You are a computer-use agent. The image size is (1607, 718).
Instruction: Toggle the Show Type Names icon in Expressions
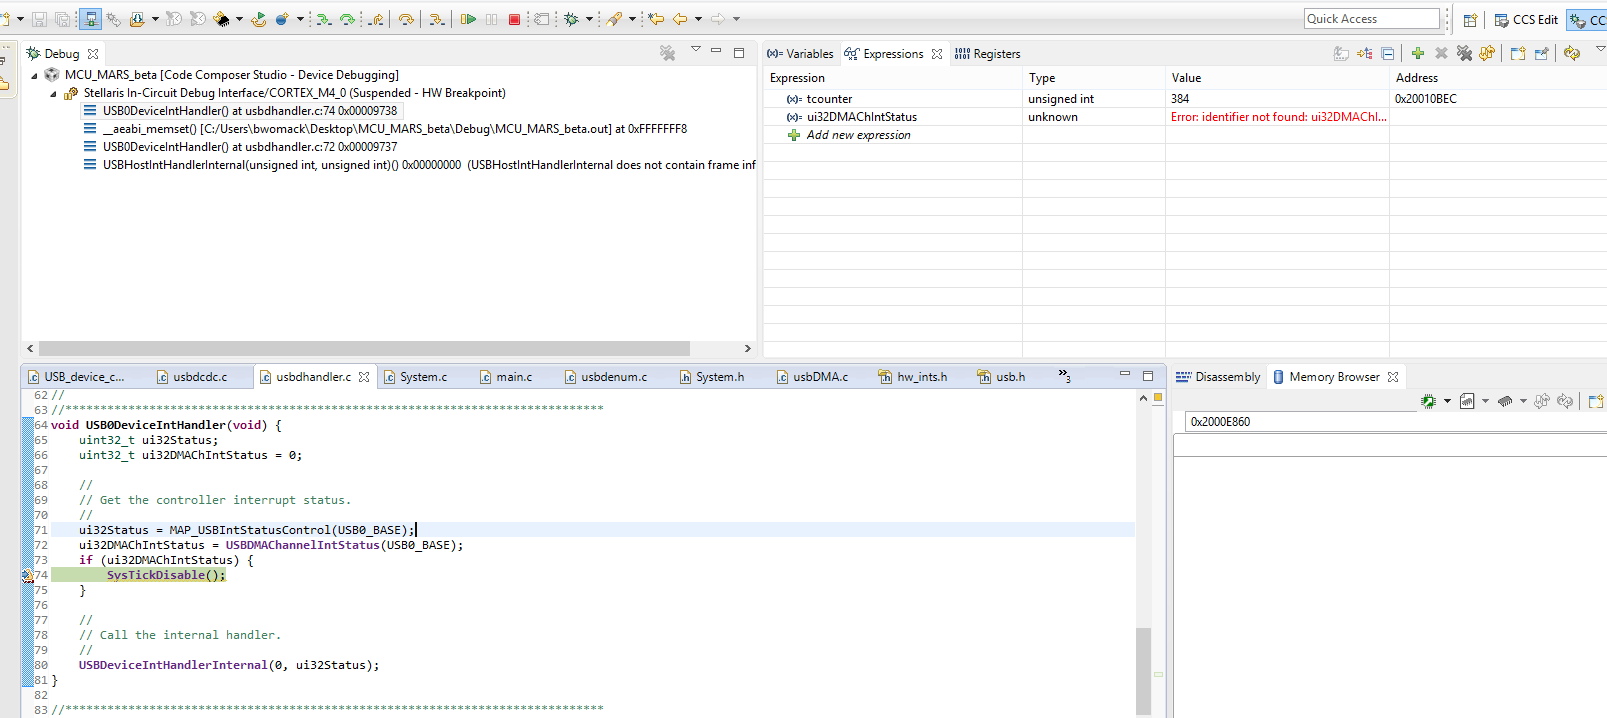[x=1341, y=53]
